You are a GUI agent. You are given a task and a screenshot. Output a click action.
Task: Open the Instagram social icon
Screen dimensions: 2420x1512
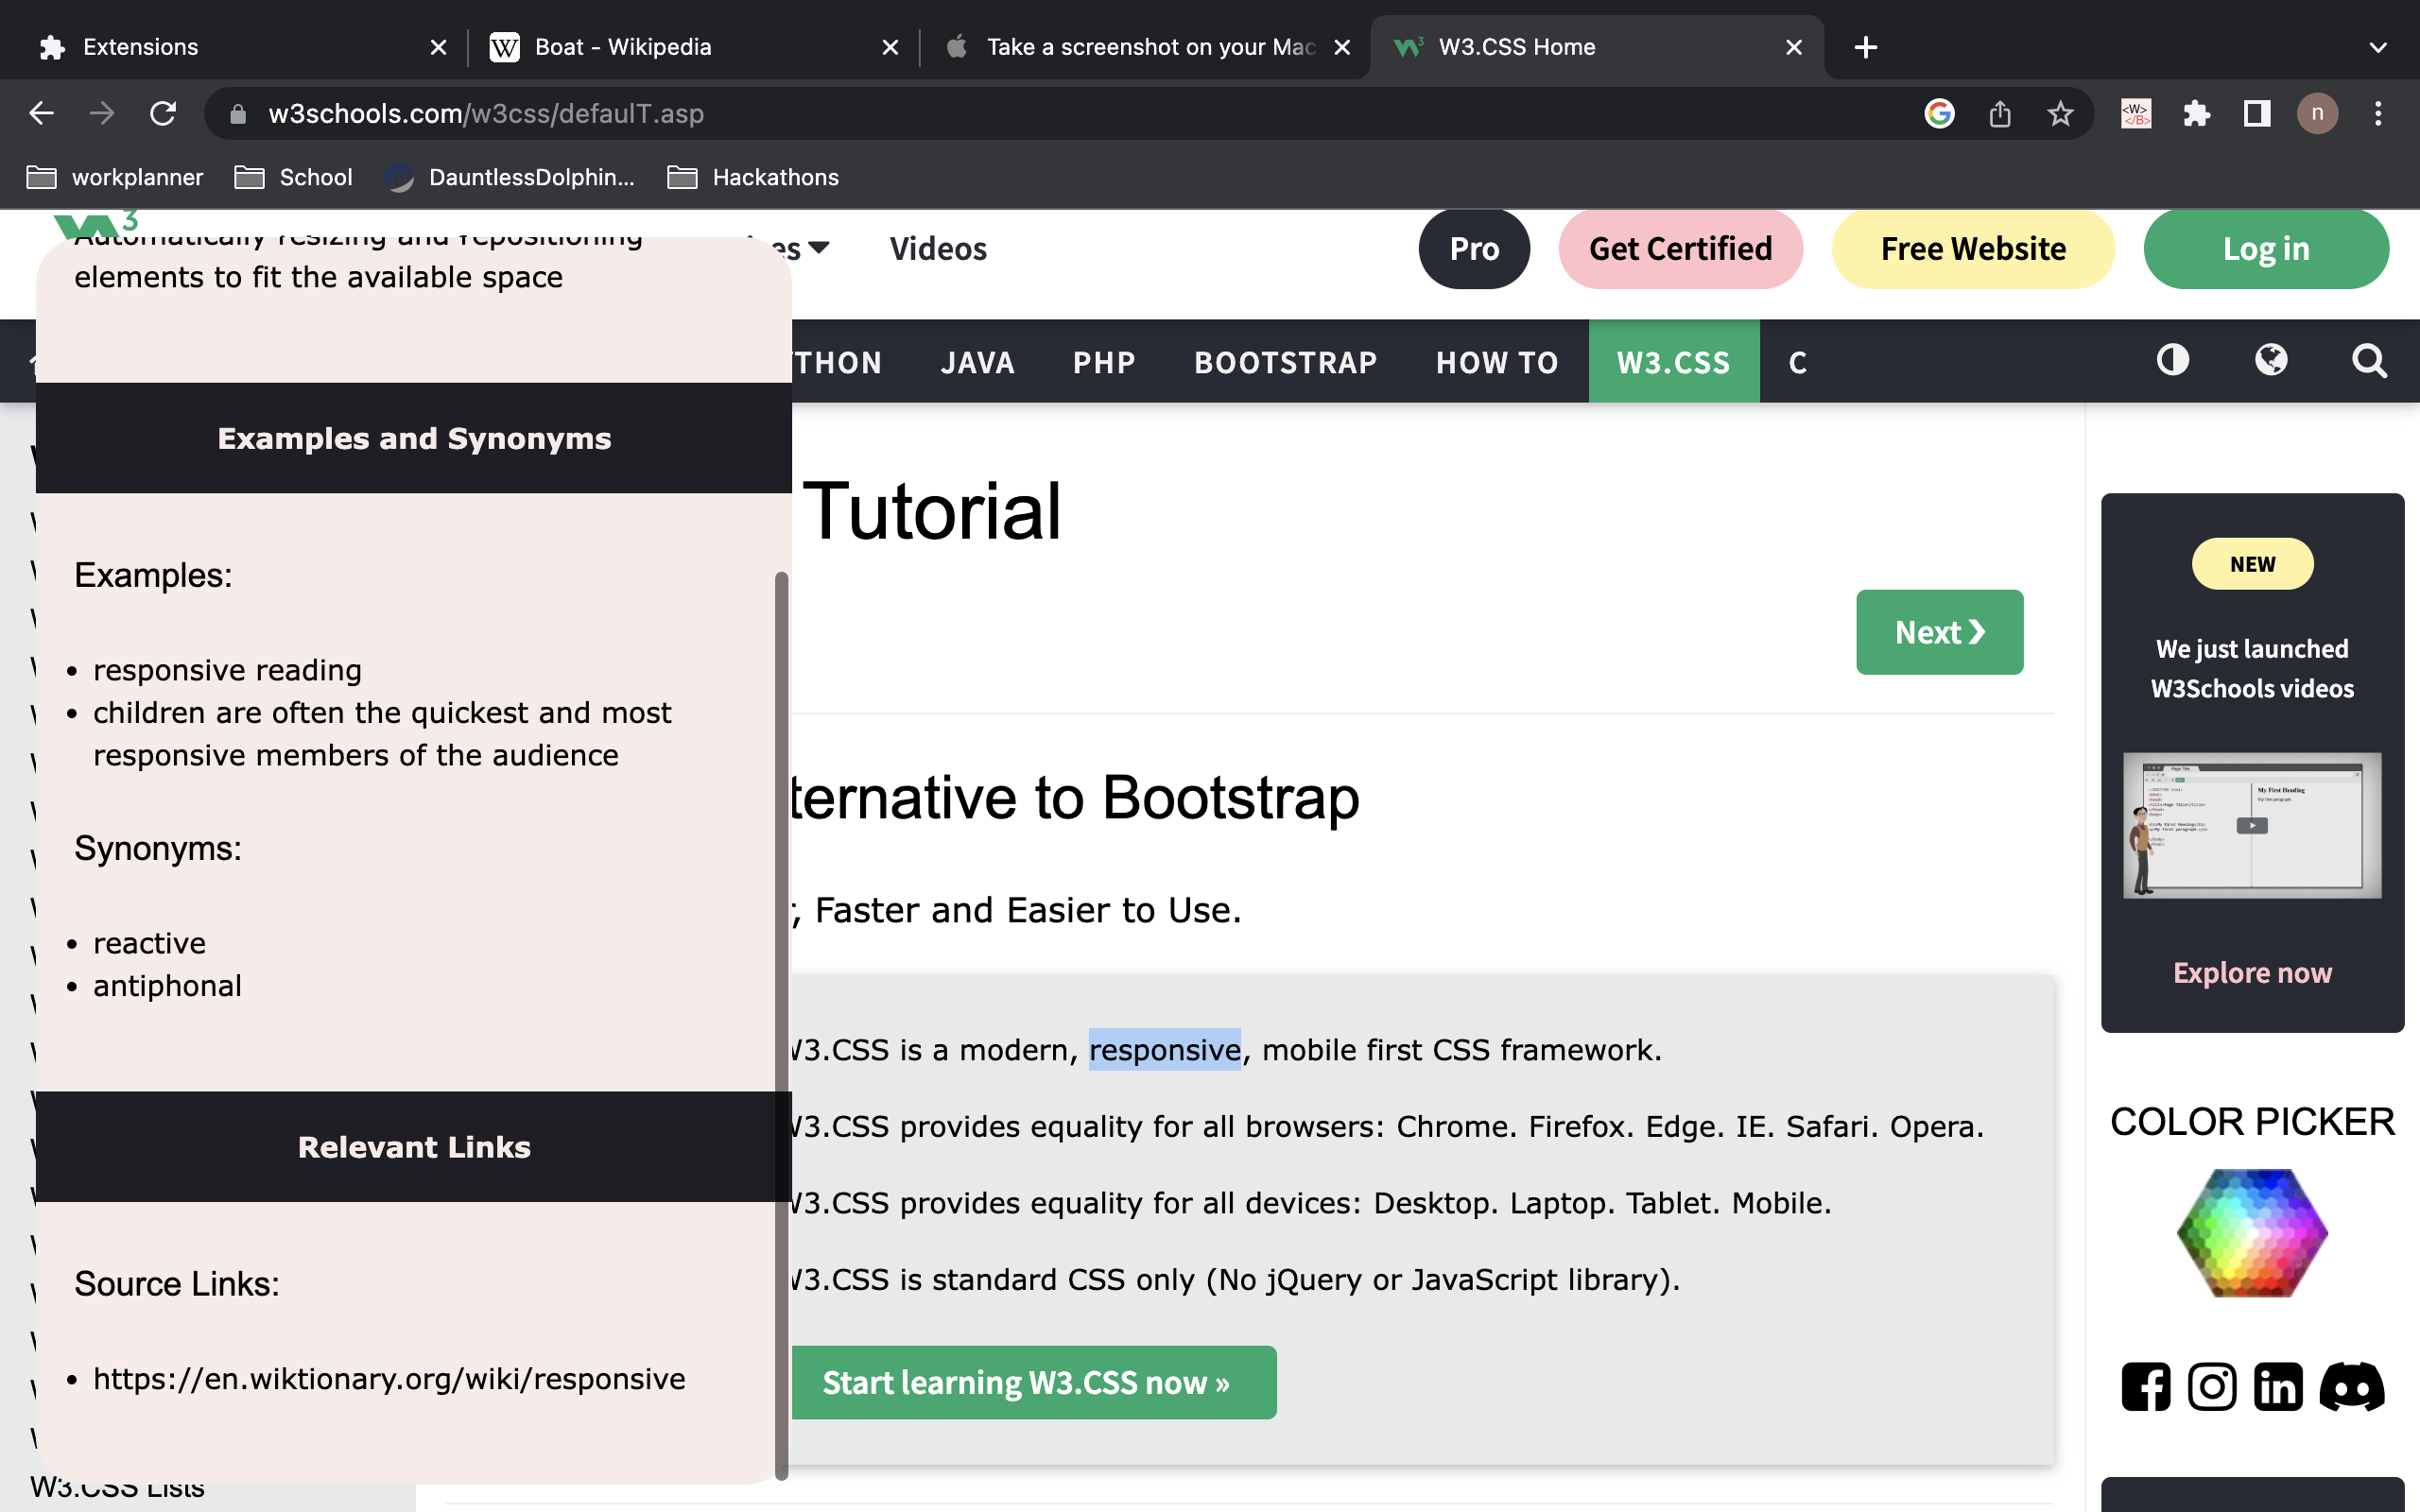click(2212, 1387)
